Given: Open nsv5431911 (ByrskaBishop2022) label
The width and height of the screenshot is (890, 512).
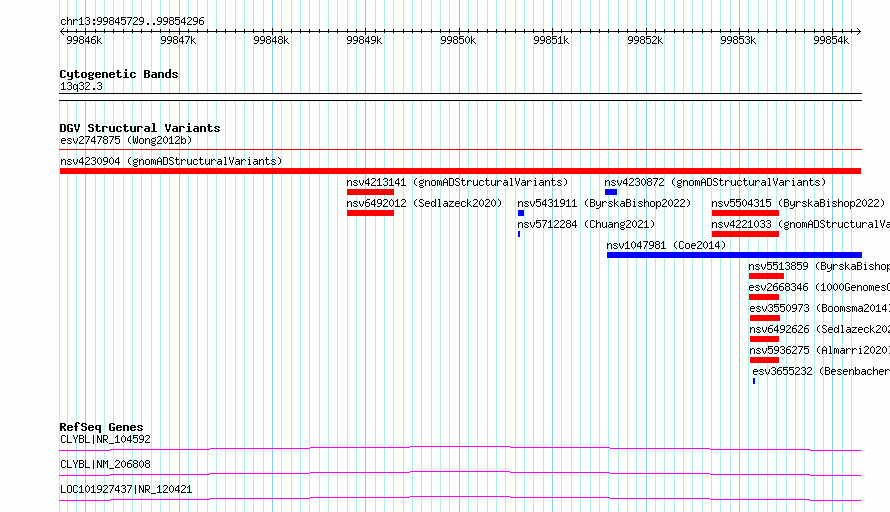Looking at the screenshot, I should (x=604, y=203).
